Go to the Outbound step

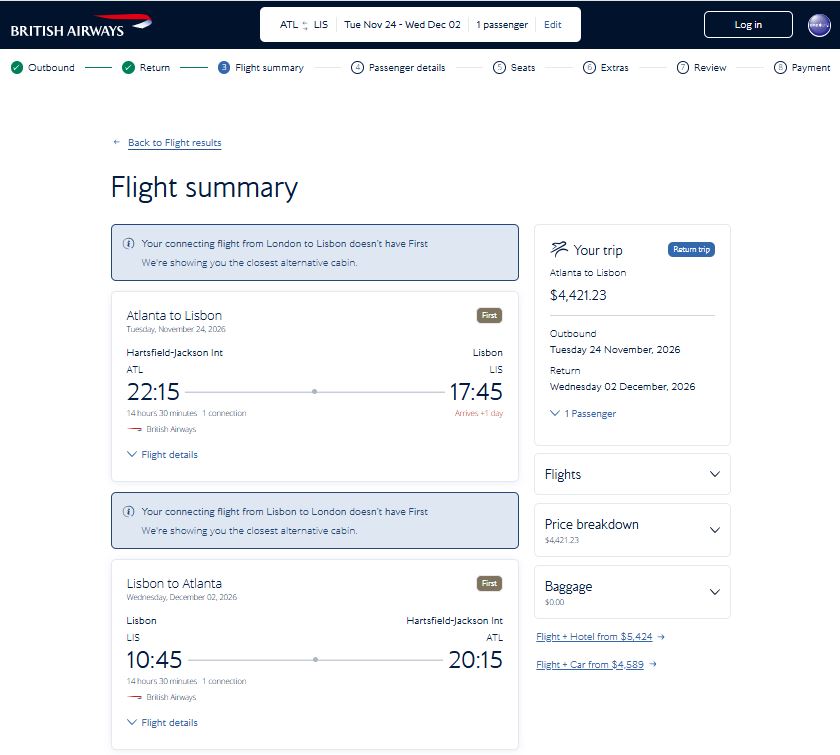pos(43,68)
